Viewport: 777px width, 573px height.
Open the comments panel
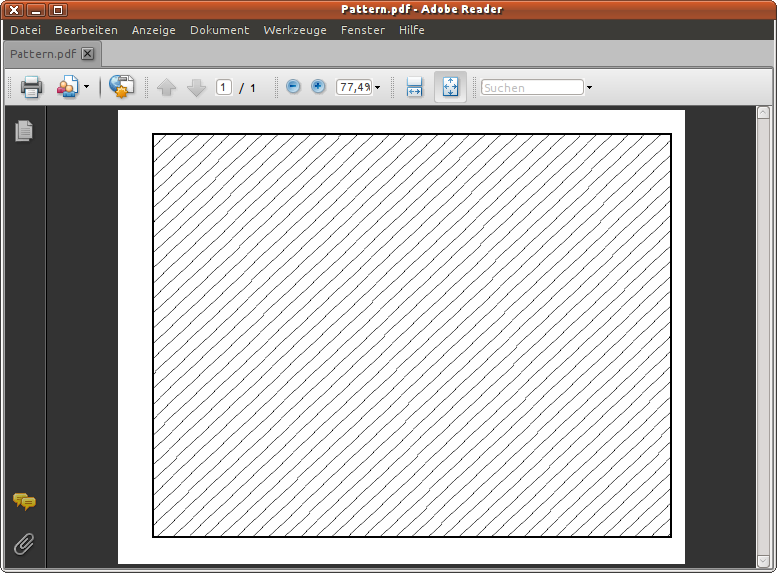(x=24, y=502)
